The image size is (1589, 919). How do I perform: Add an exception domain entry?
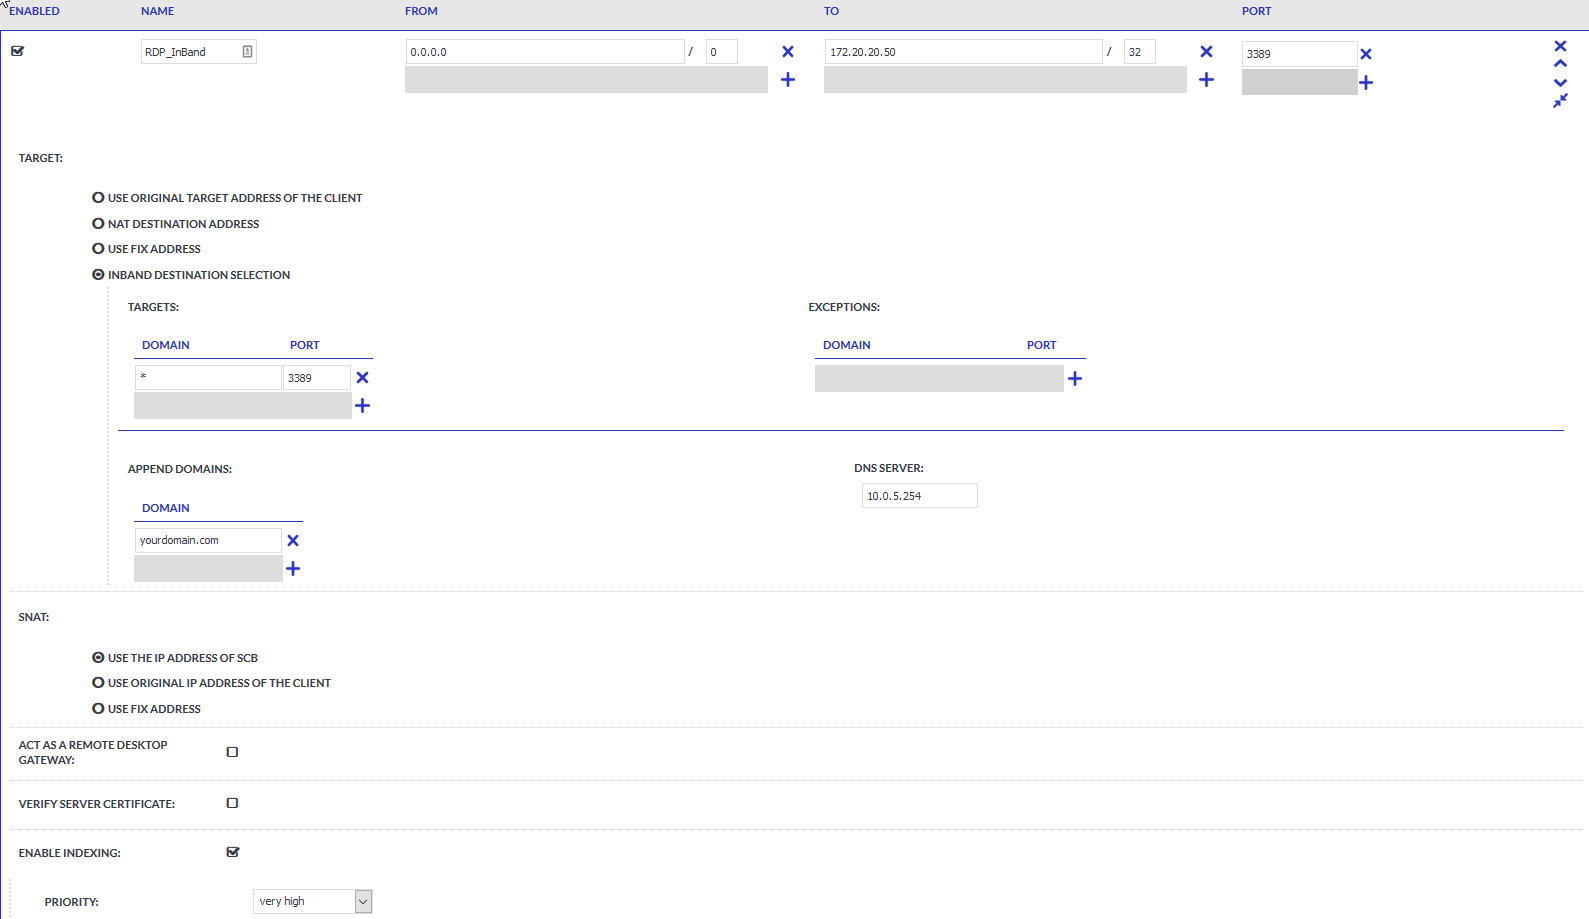(x=1075, y=379)
